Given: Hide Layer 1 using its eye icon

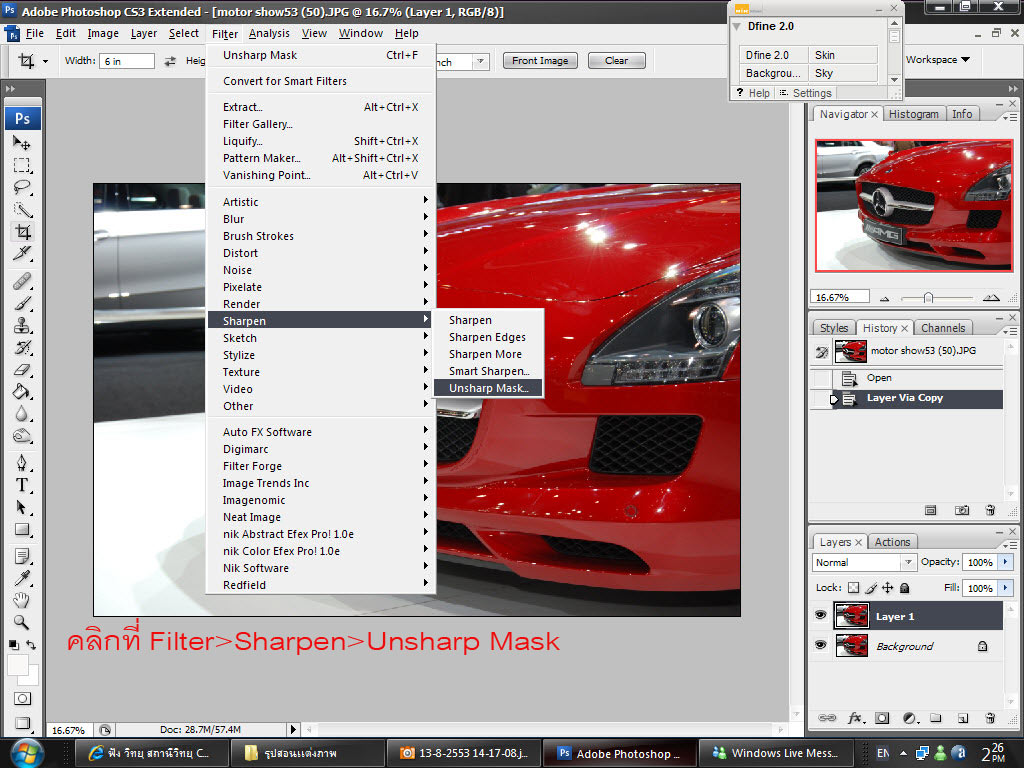Looking at the screenshot, I should coord(821,615).
